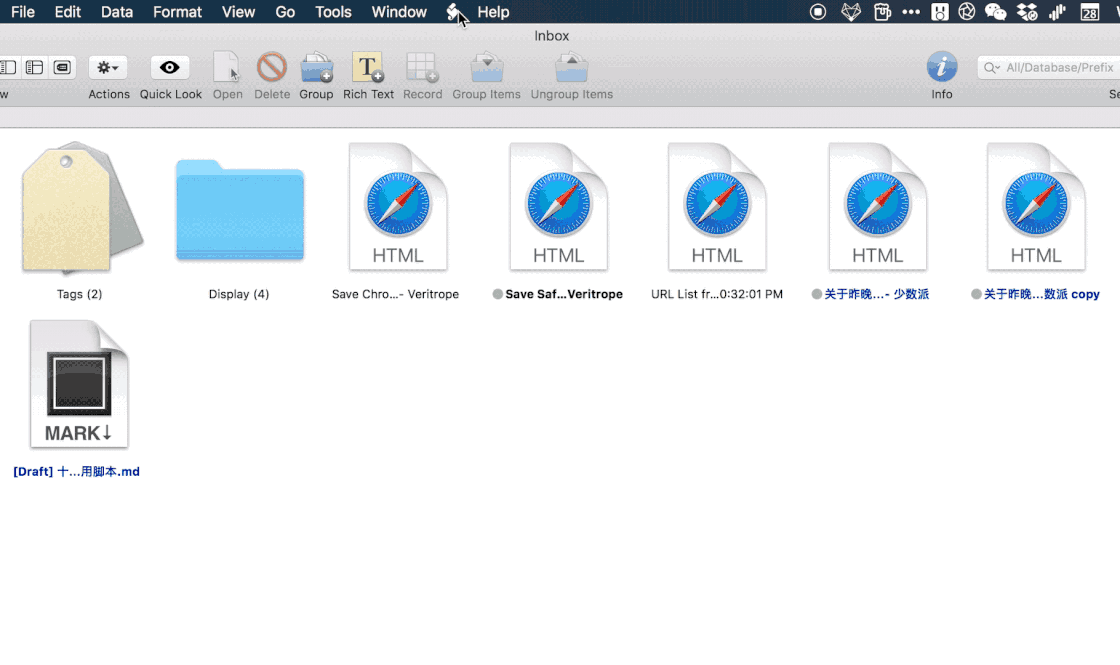The height and width of the screenshot is (665, 1120).
Task: Open the Data menu
Action: tap(116, 11)
